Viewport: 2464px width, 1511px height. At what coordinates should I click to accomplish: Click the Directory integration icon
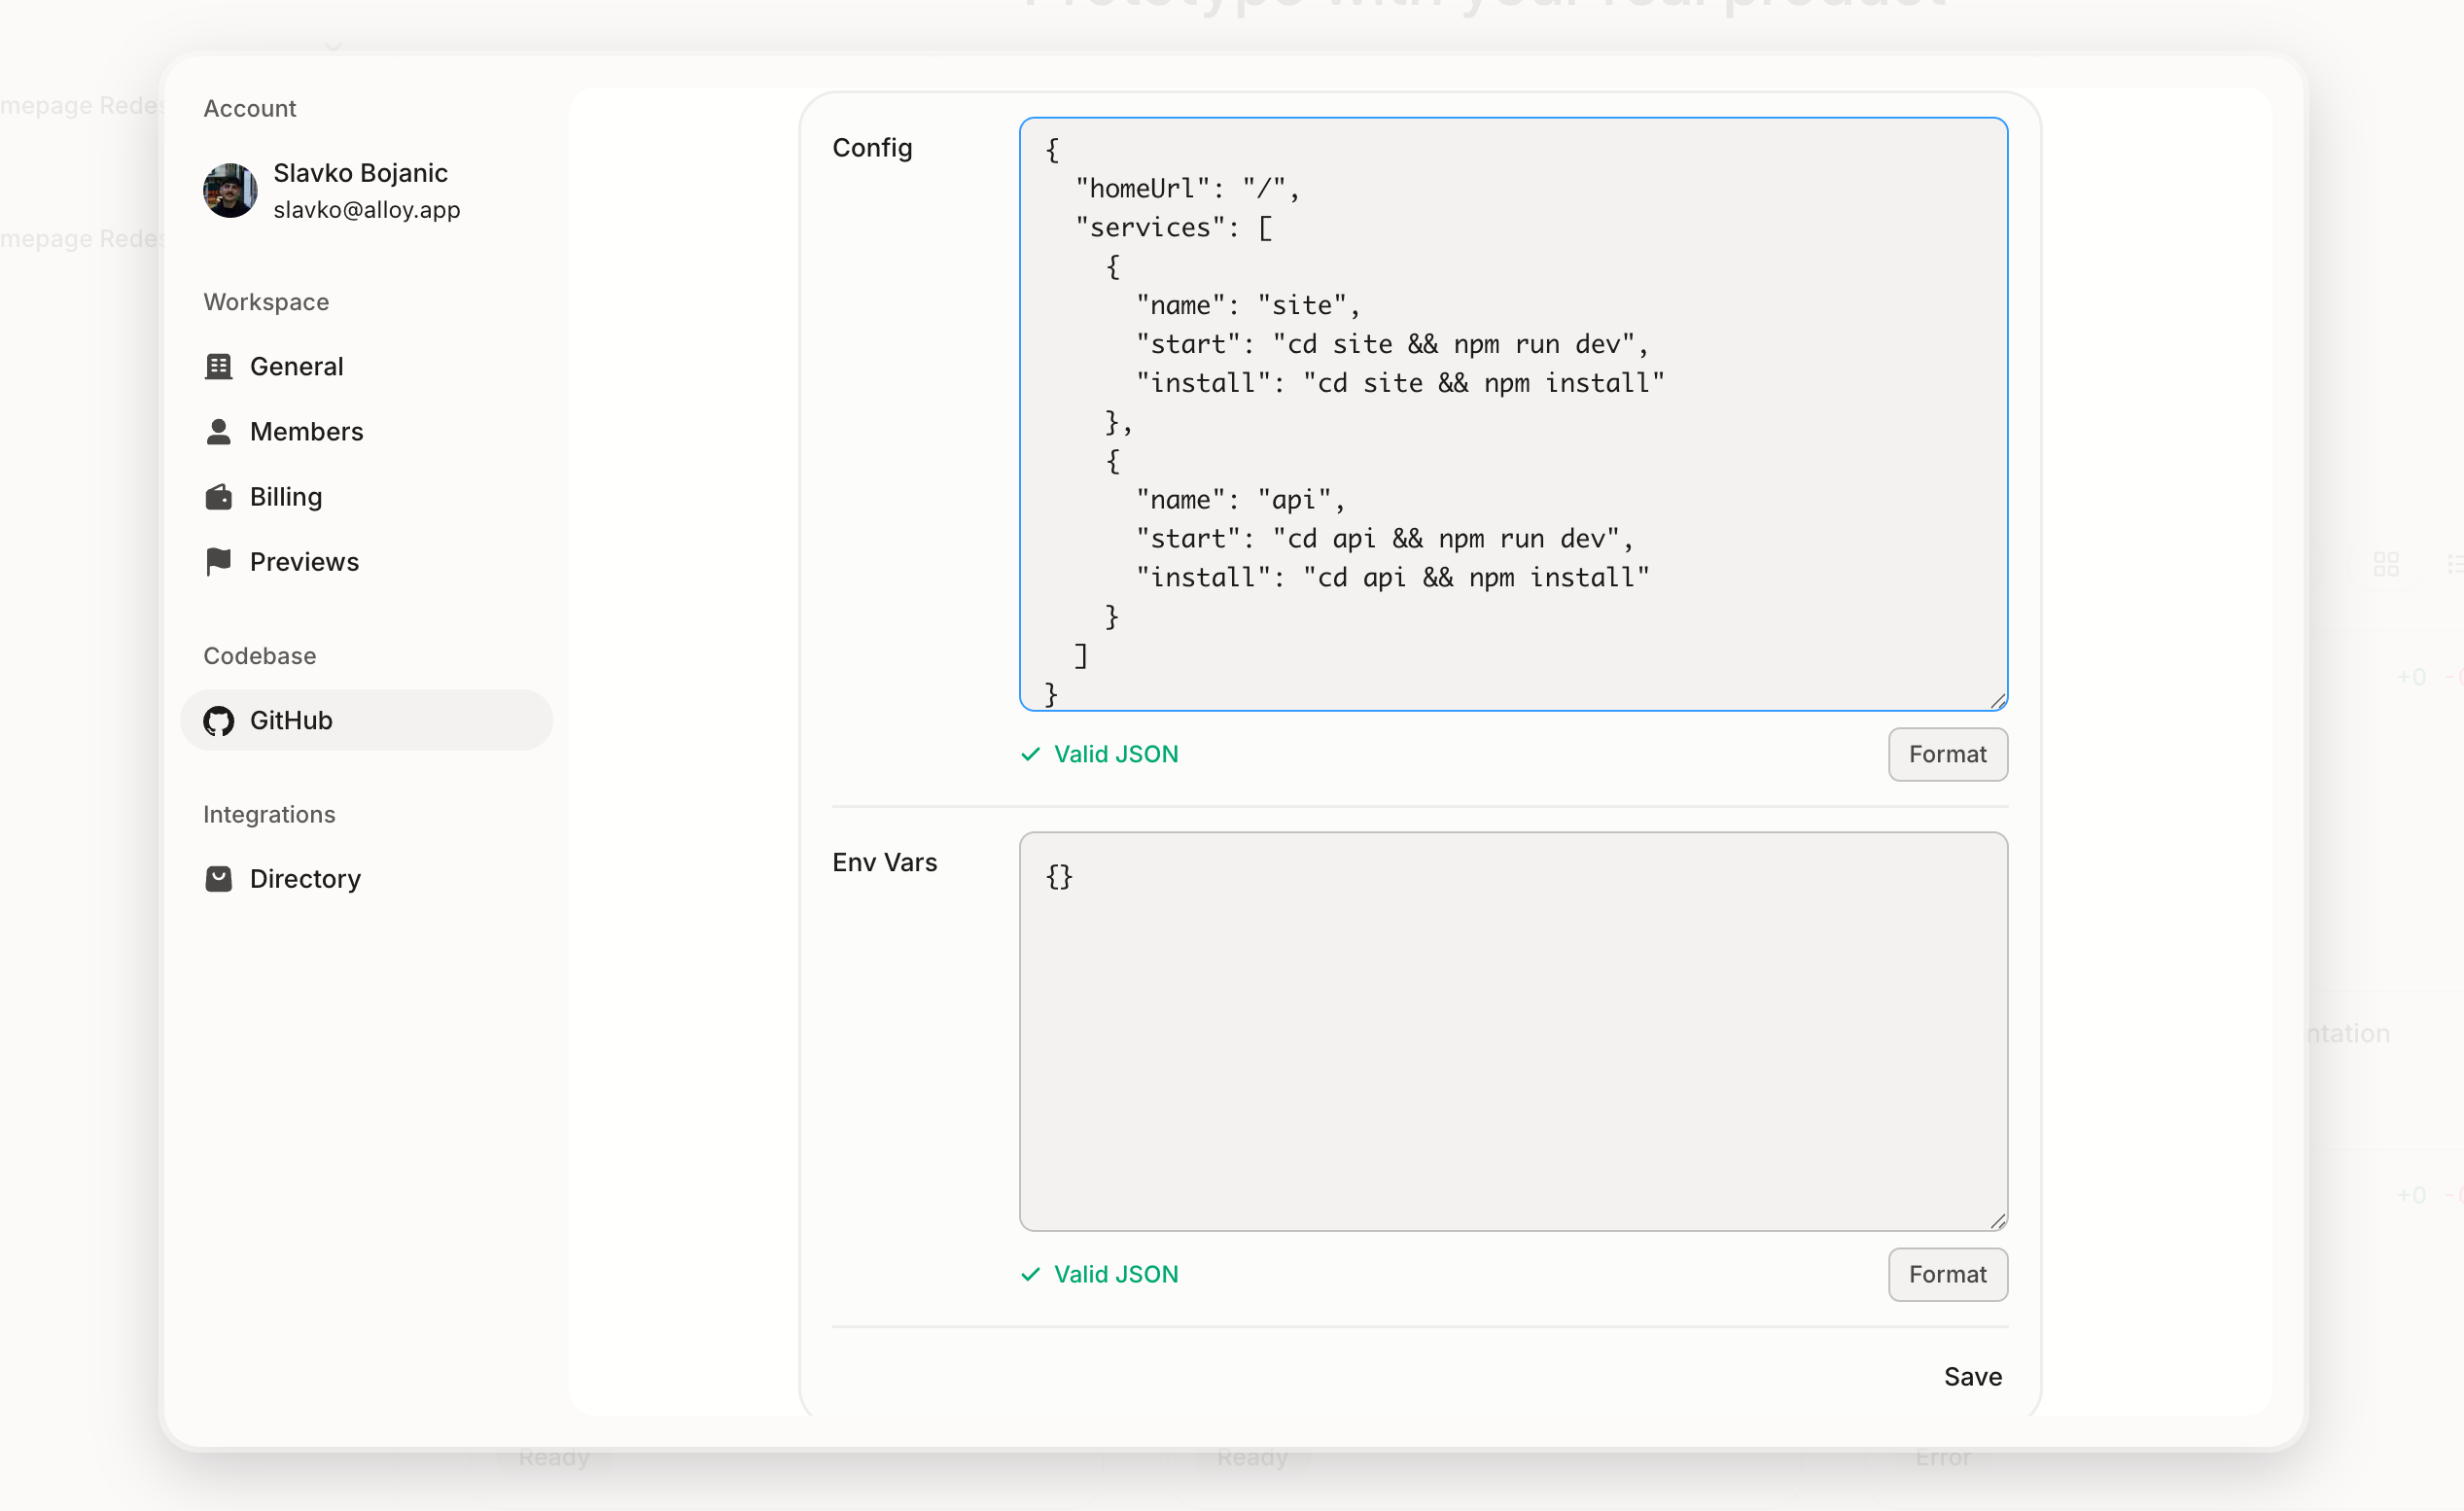(x=219, y=878)
